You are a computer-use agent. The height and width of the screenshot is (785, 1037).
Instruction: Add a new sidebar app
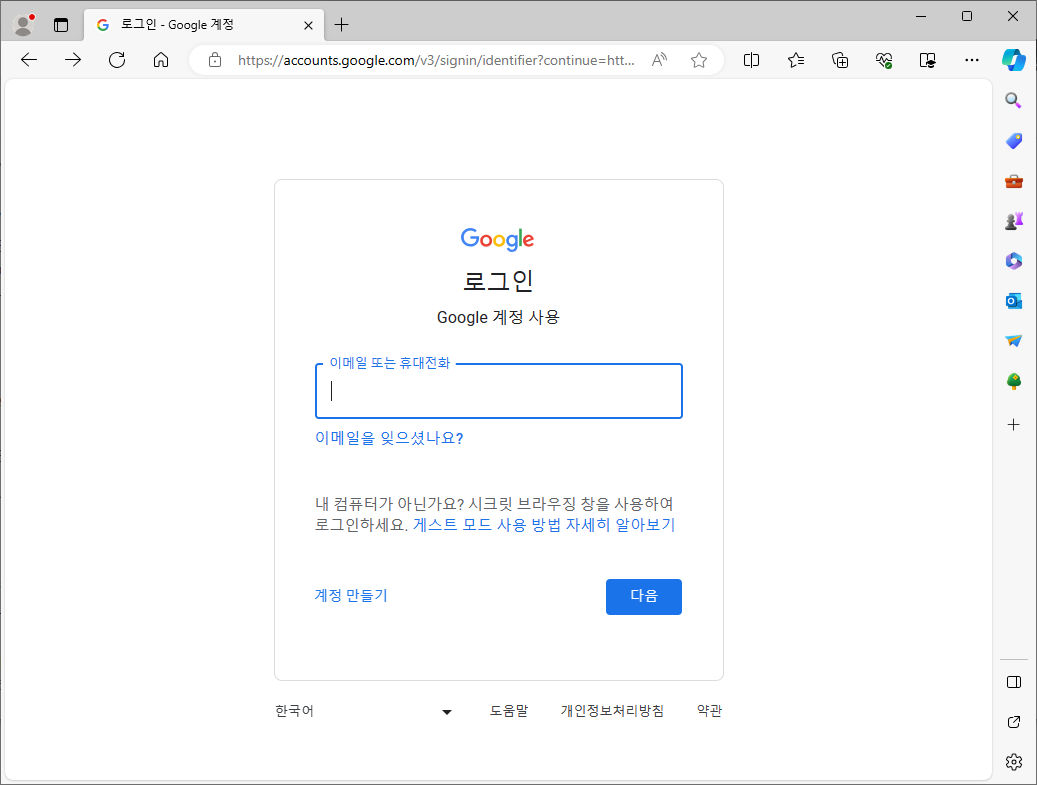[1013, 425]
